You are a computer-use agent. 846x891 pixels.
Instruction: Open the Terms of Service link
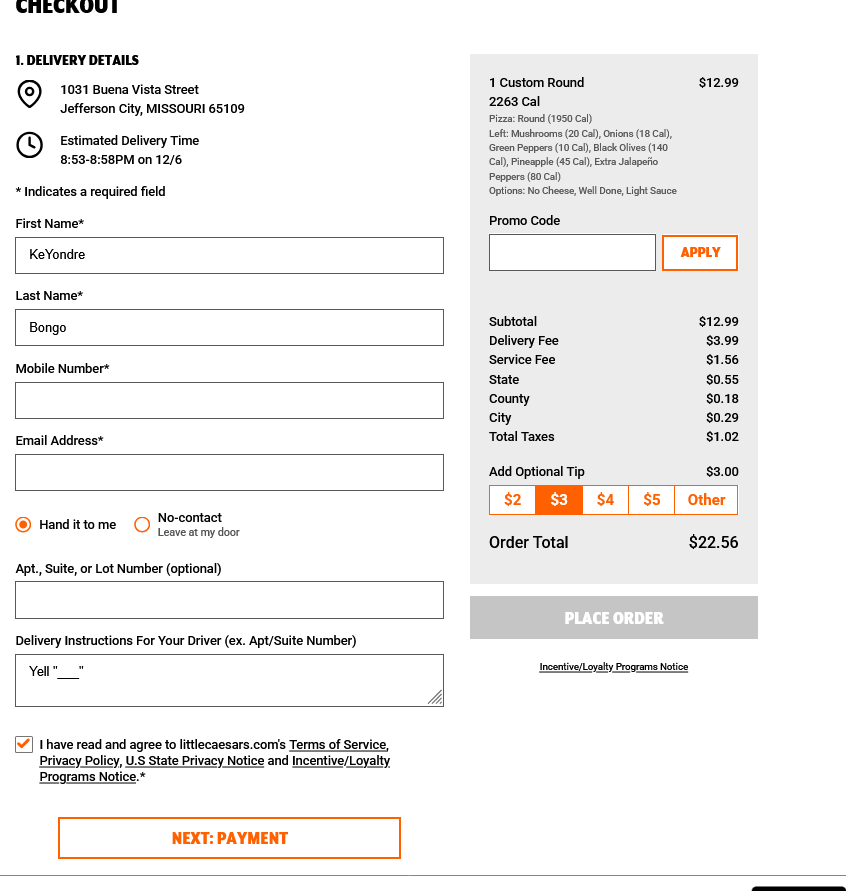(x=337, y=745)
